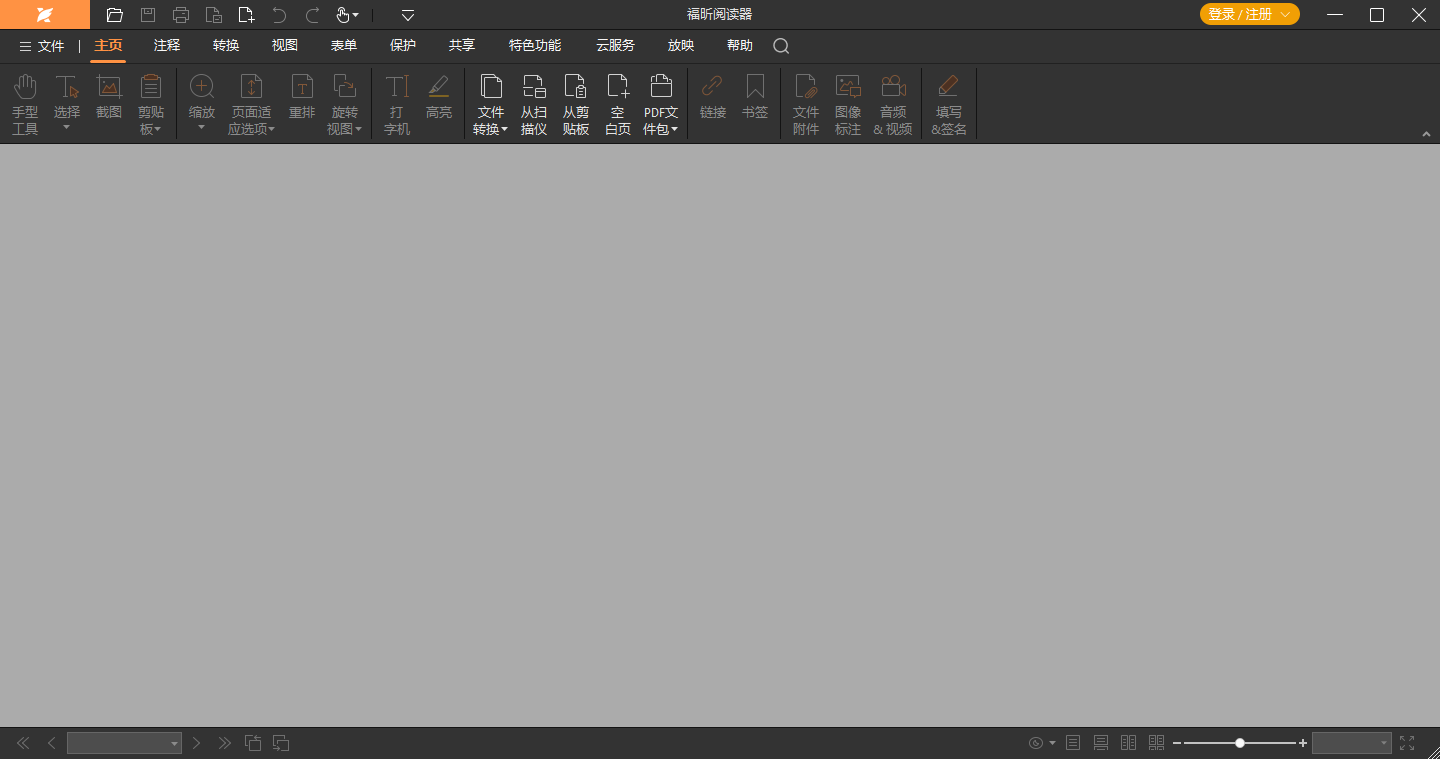Click the zoom in plus button
Screen dimensions: 1440x759
(x=1303, y=743)
